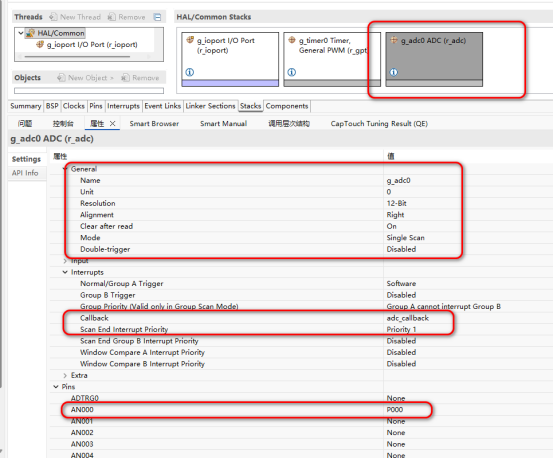Click the ADTRG0 pin value None
Screen dimensions: 553x458
click(396, 398)
